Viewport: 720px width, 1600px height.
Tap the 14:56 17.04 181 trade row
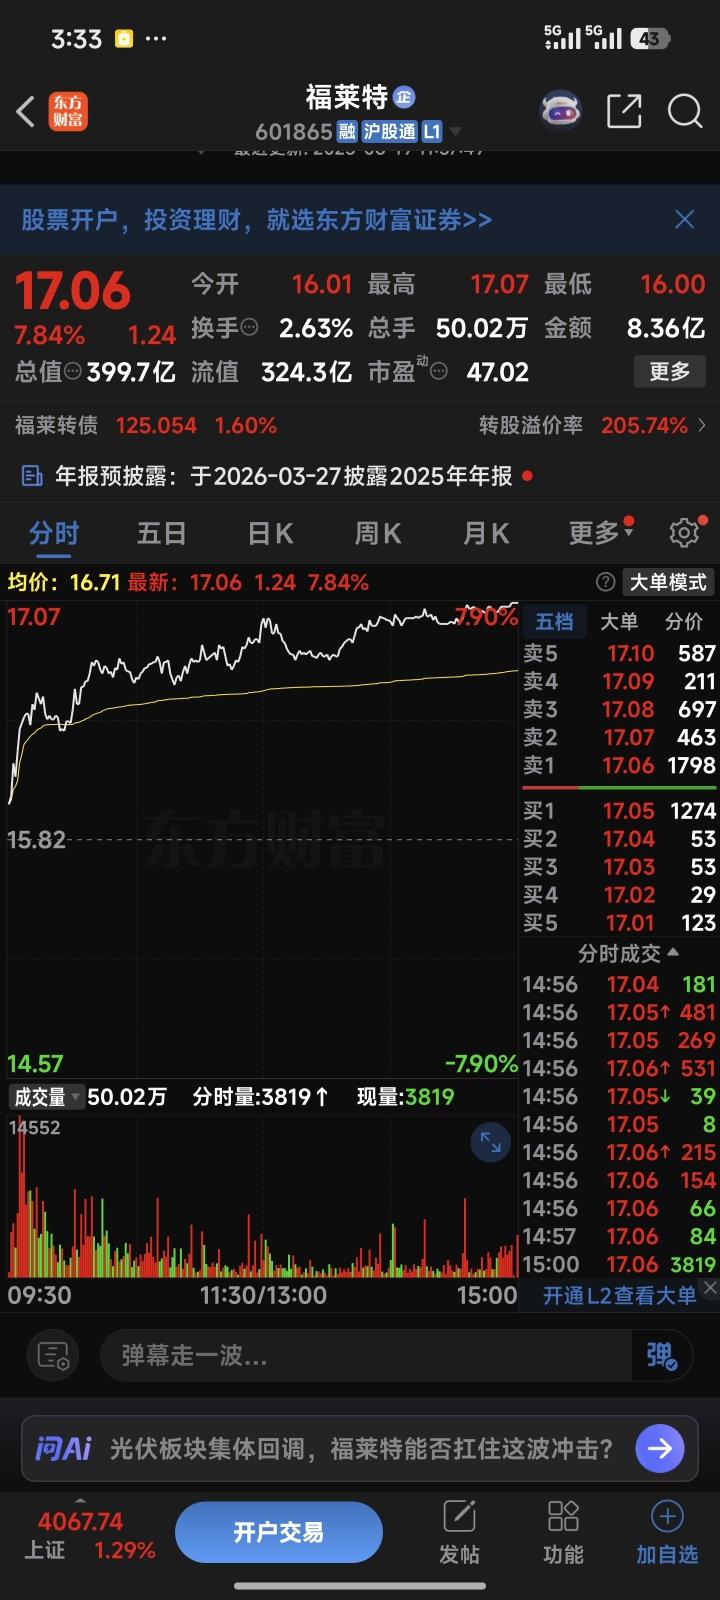[x=620, y=985]
